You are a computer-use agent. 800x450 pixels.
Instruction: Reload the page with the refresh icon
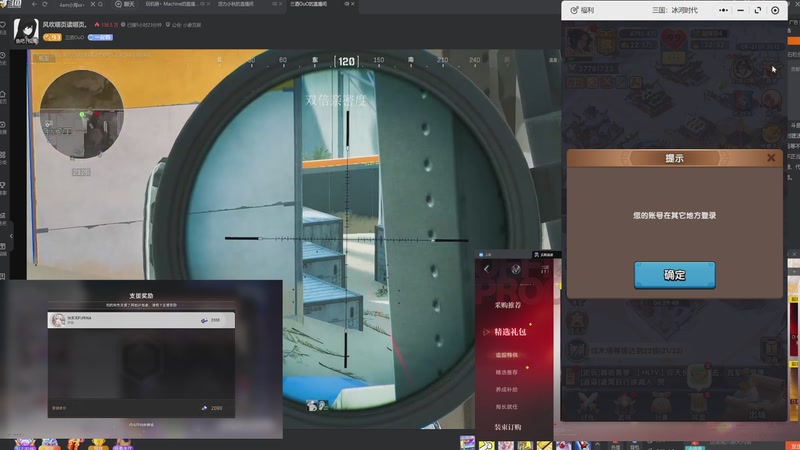click(x=45, y=4)
